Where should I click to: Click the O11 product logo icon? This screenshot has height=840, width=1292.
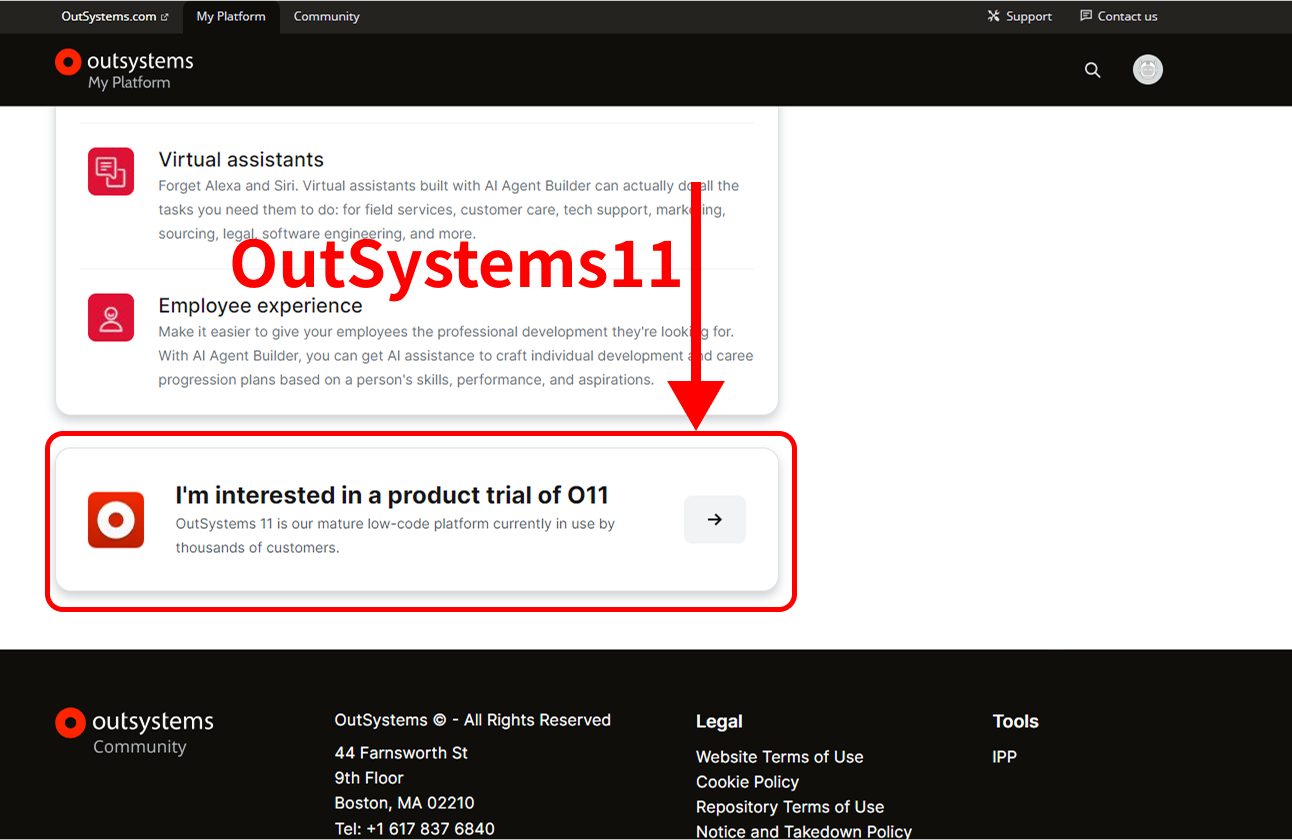[x=116, y=520]
